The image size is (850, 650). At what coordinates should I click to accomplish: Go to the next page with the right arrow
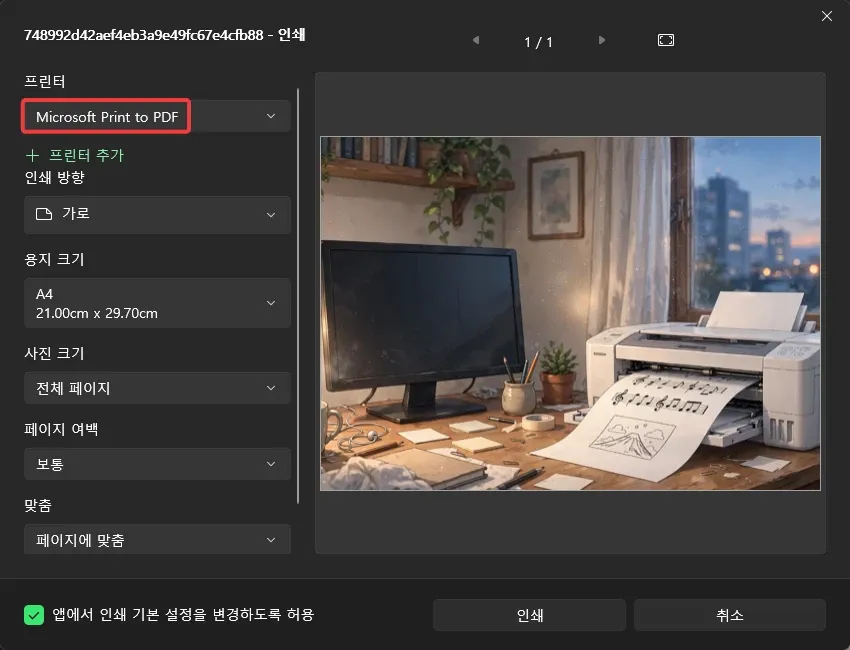point(602,40)
